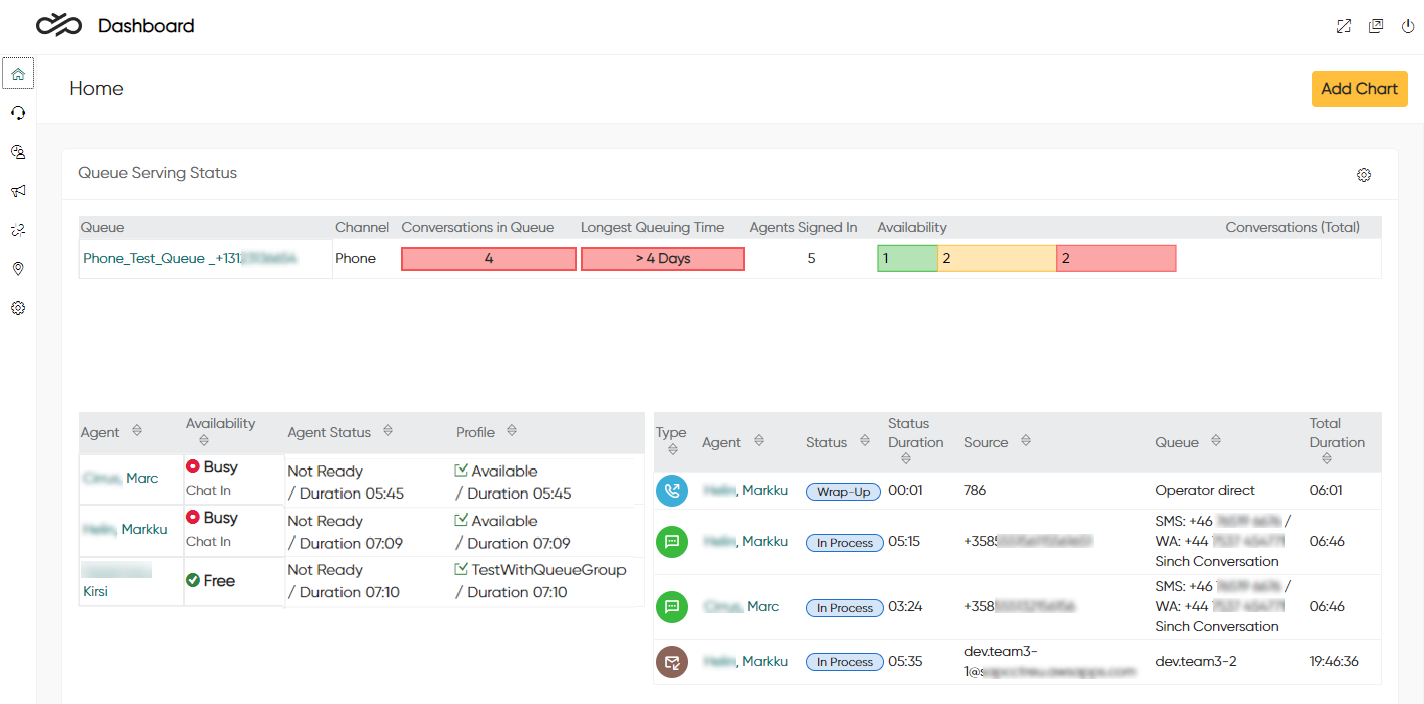This screenshot has height=704, width=1424.
Task: Sort by Agent column beside Type
Action: point(758,441)
